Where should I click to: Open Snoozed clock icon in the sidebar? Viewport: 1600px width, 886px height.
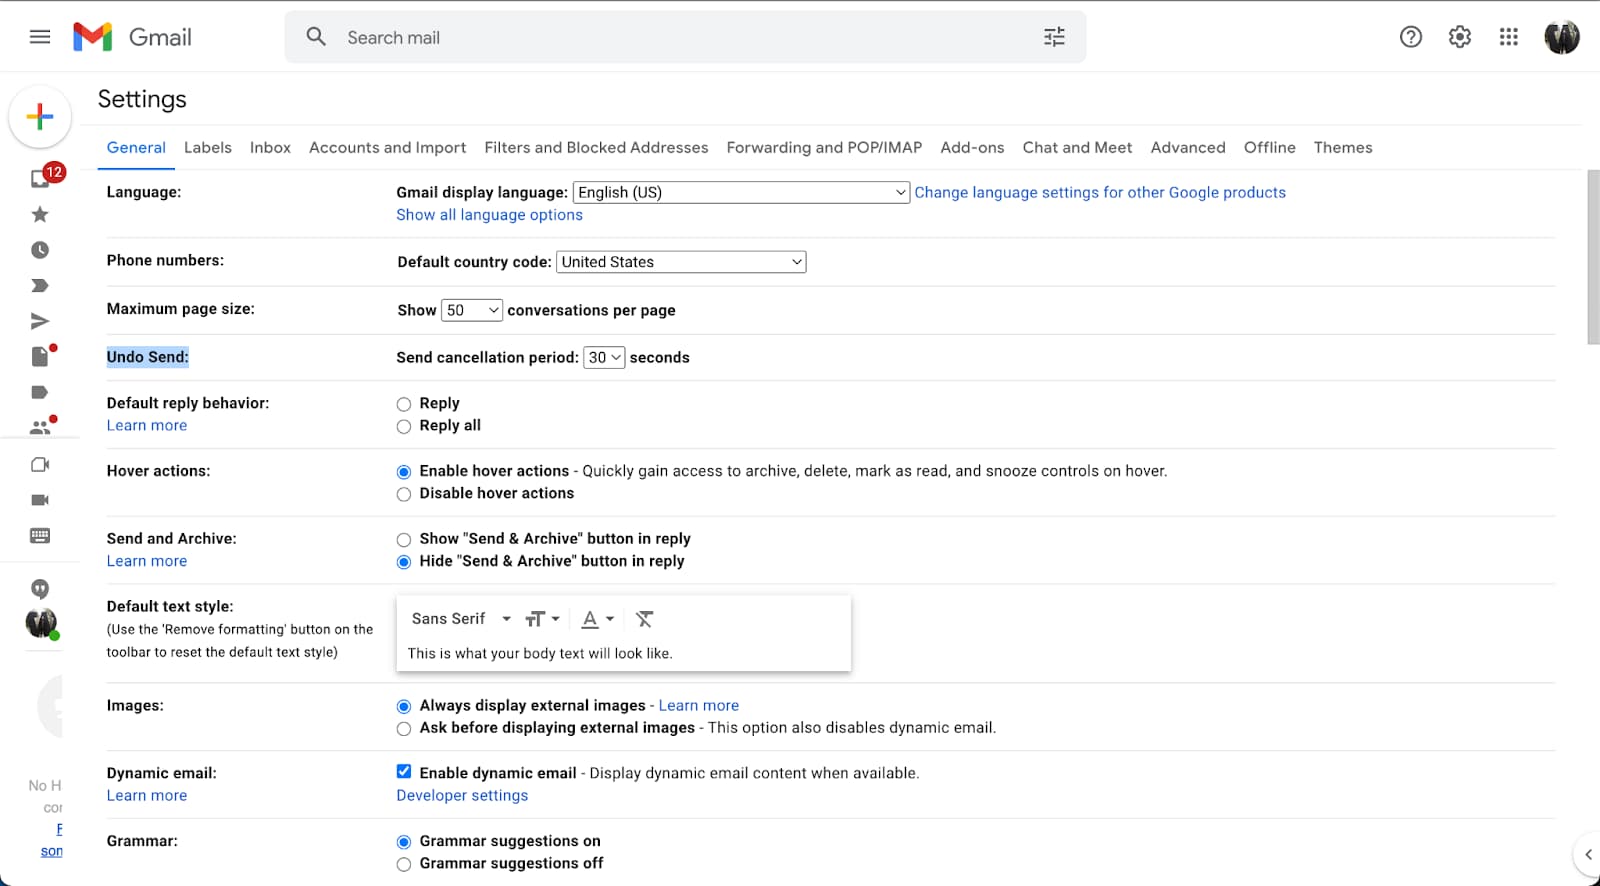(x=40, y=250)
